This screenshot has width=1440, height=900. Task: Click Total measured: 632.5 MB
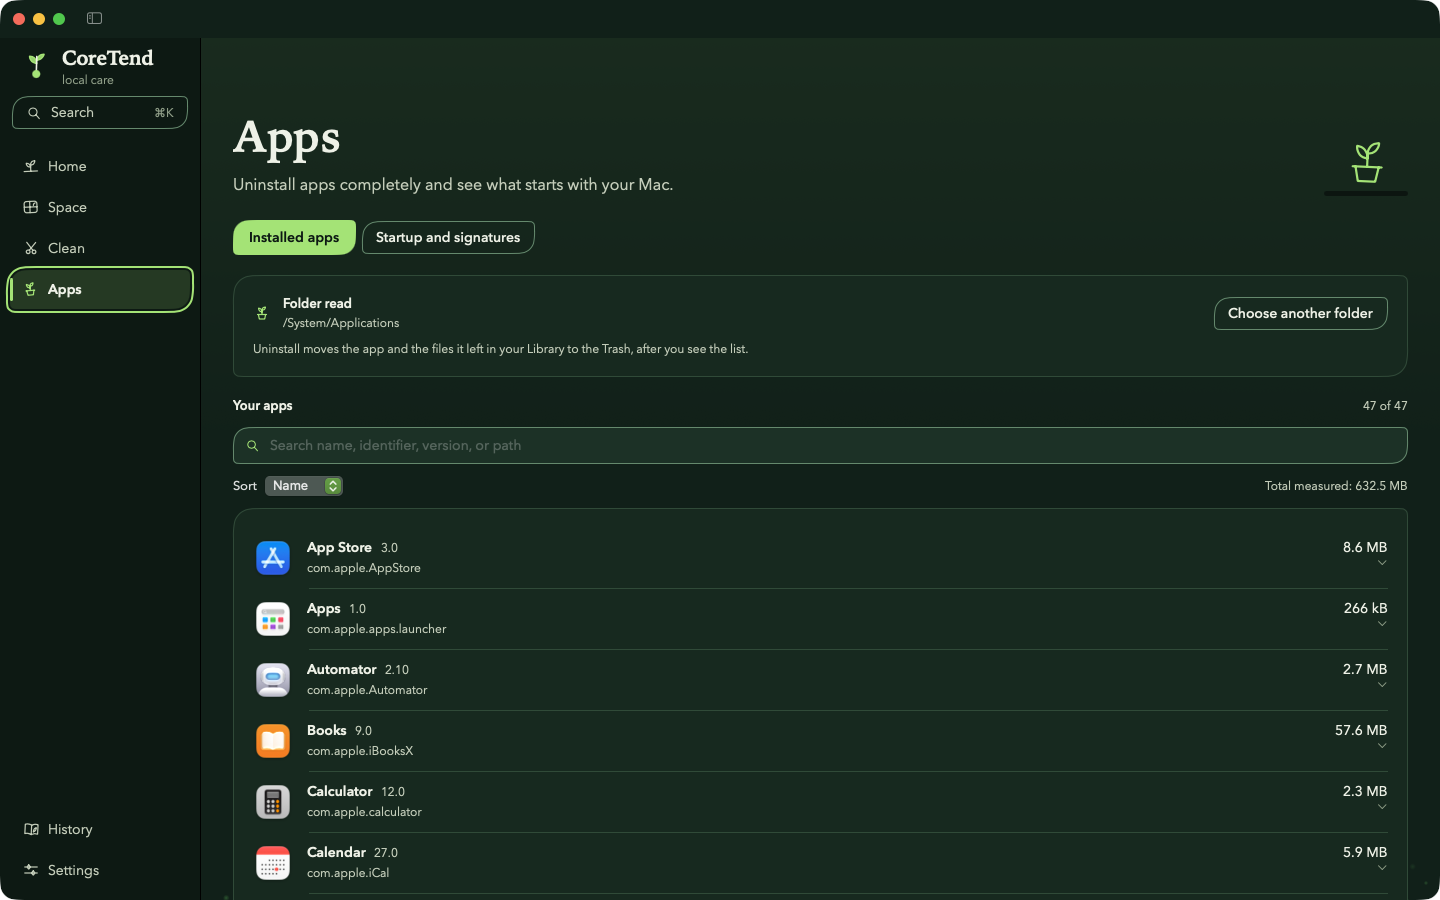(1336, 486)
